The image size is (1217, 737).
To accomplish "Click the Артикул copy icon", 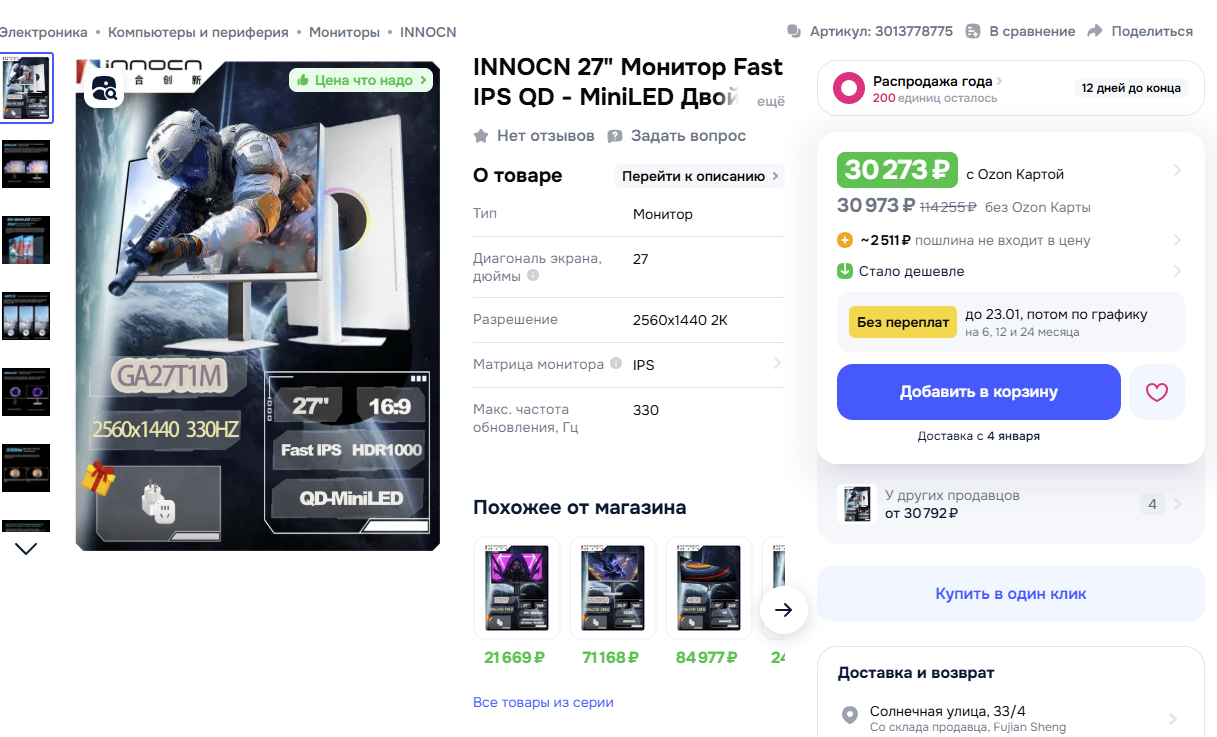I will pyautogui.click(x=794, y=31).
